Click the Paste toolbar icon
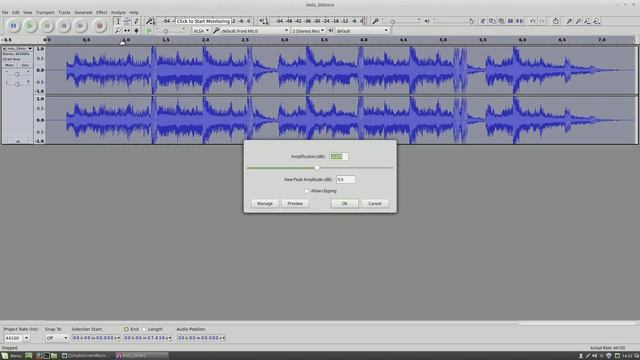Screen dimensions: 640x360 tap(501, 21)
